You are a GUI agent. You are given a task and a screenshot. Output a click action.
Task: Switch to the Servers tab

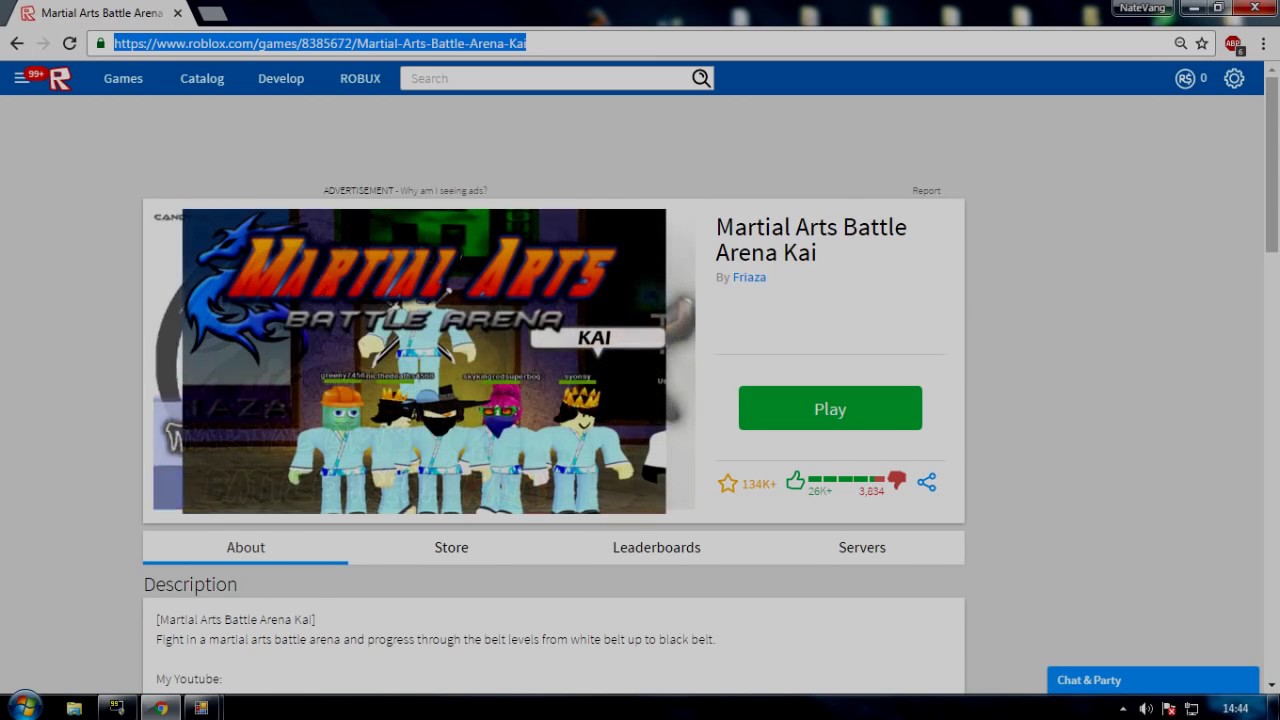pyautogui.click(x=862, y=547)
